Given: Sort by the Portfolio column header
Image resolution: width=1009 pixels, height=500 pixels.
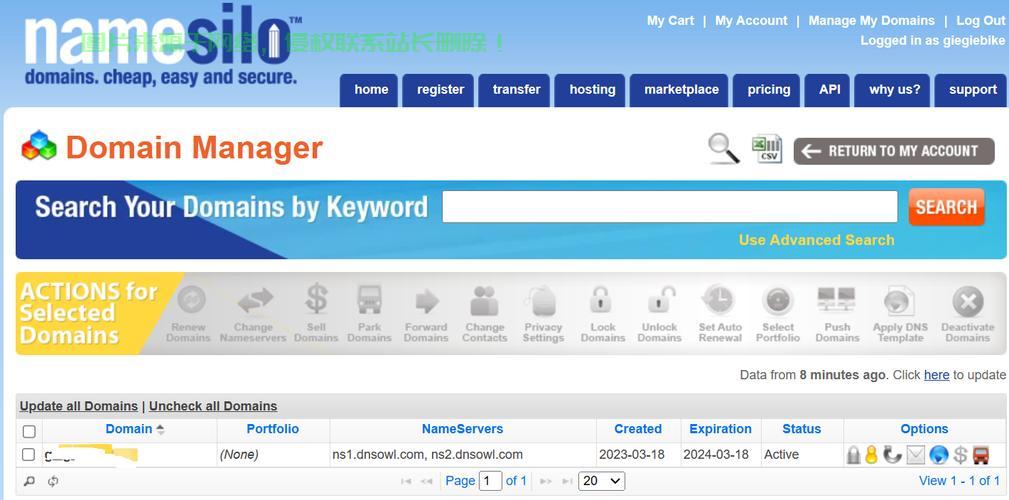Looking at the screenshot, I should pos(273,429).
